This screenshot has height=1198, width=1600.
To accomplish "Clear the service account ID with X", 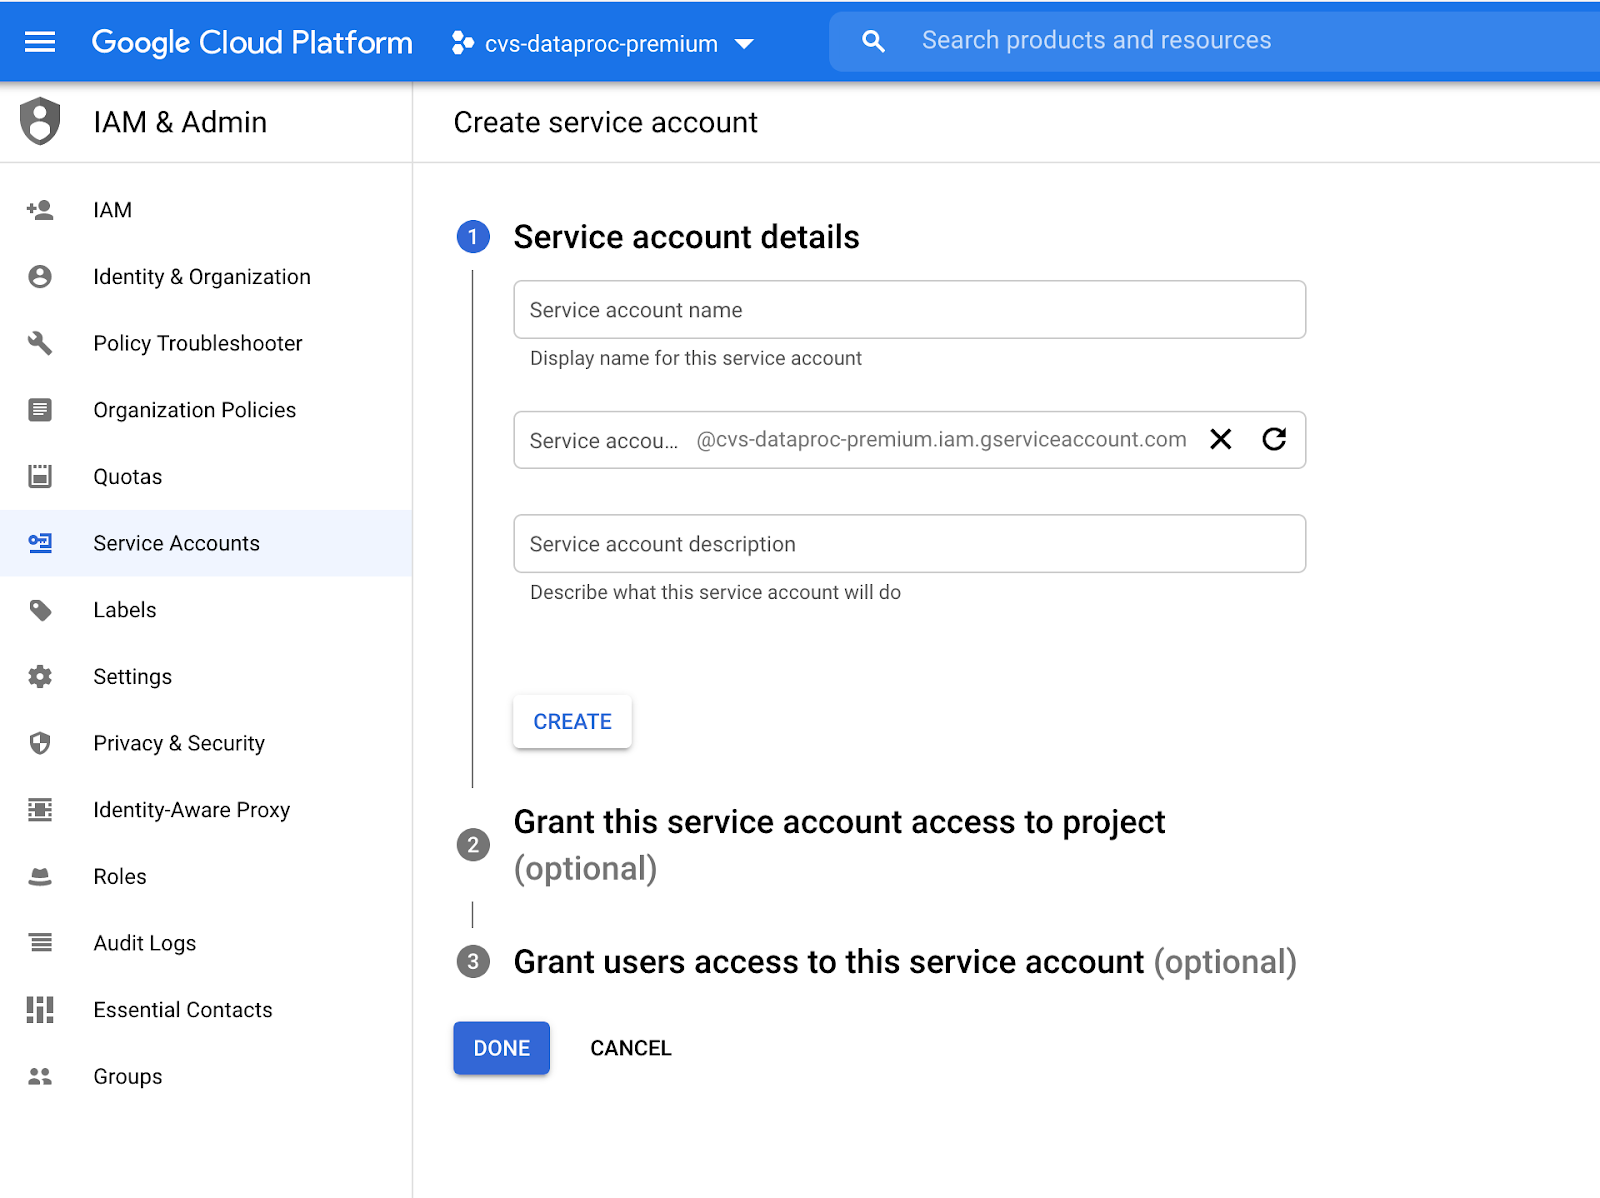I will 1221,439.
